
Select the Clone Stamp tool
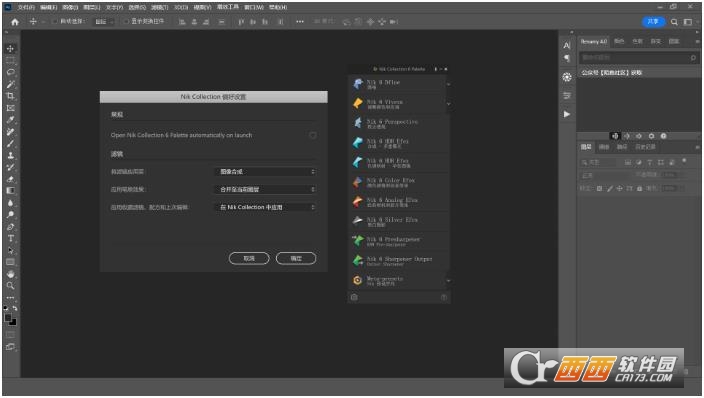coord(10,155)
